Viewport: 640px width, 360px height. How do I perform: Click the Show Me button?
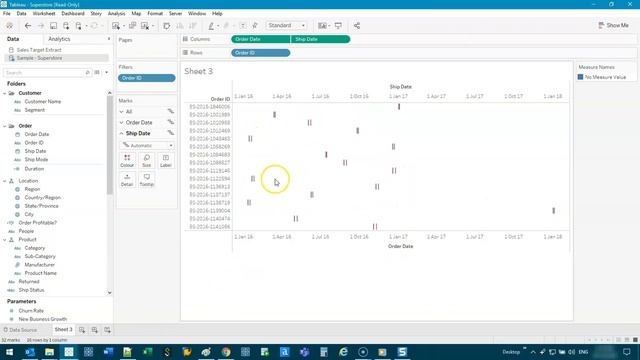(x=613, y=25)
